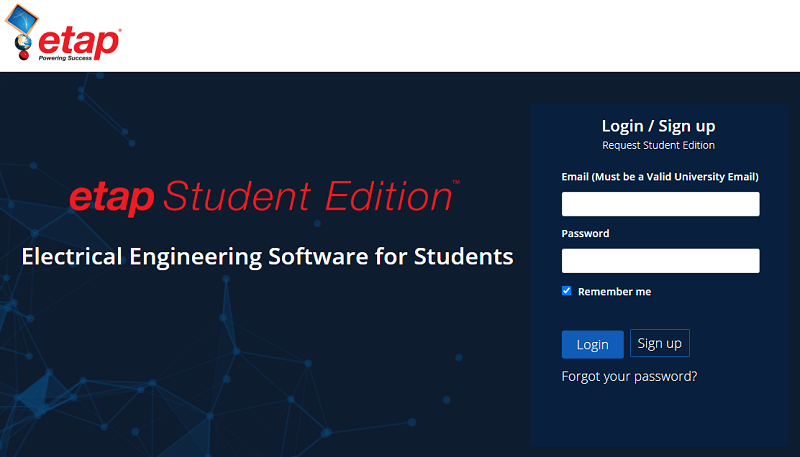Click the 'Student Edition' italic red text
The height and width of the screenshot is (457, 800).
(305, 197)
